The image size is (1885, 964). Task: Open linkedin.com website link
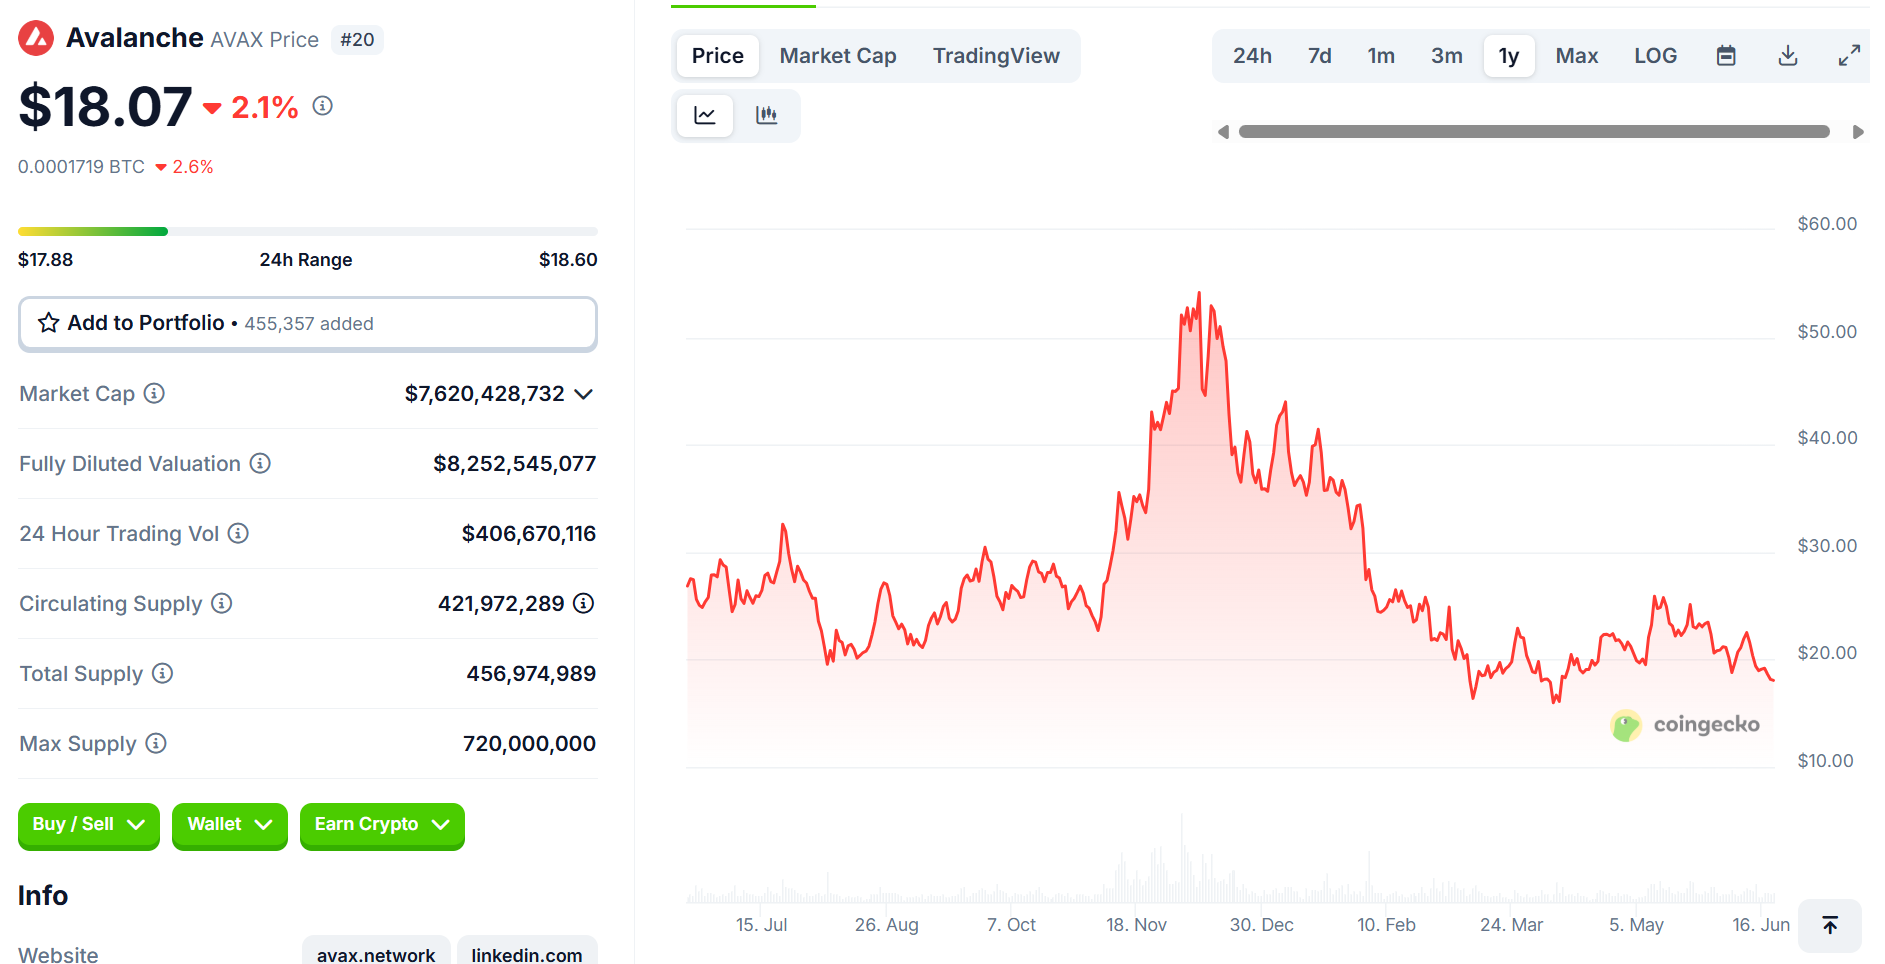[527, 954]
